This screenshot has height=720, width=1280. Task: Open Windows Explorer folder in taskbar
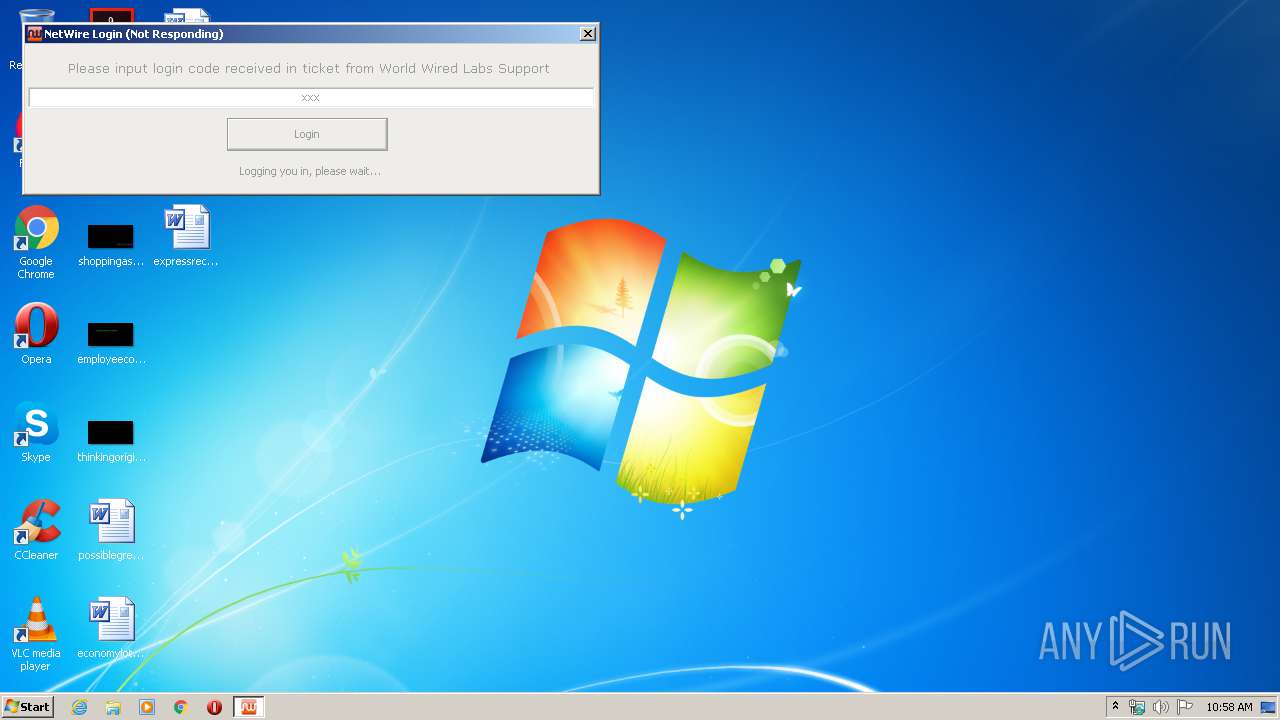pyautogui.click(x=113, y=707)
